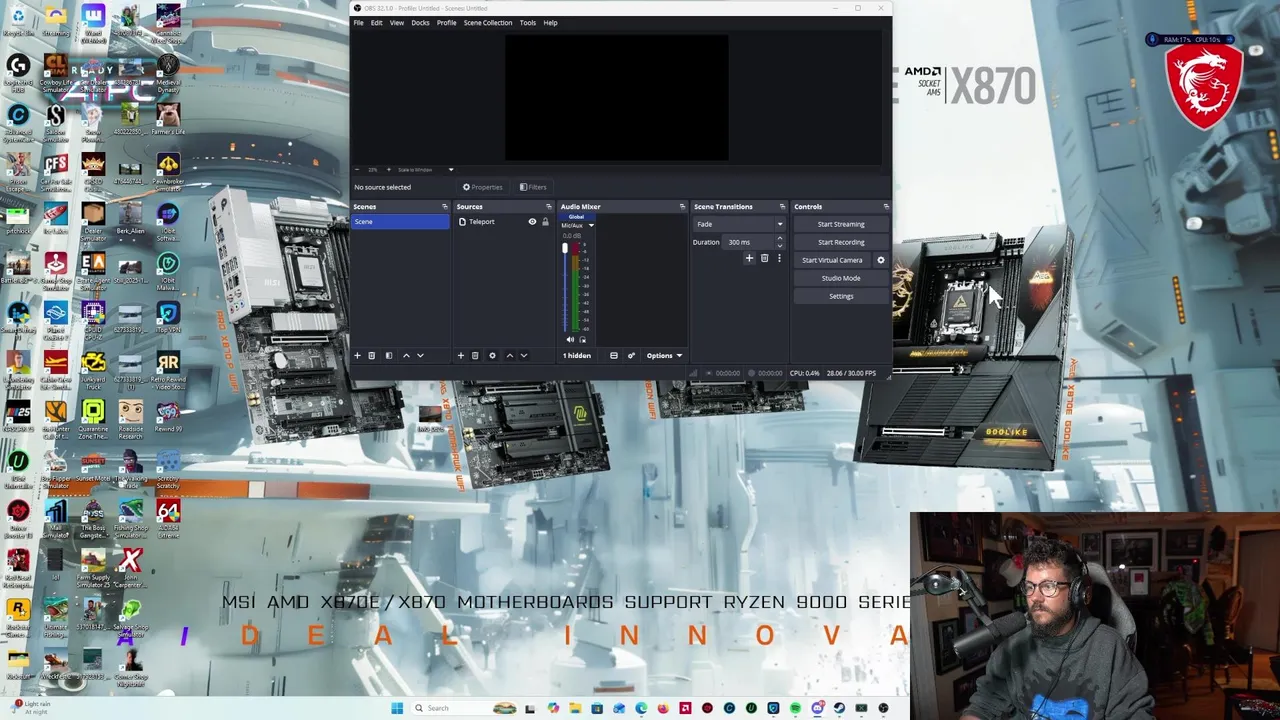Viewport: 1280px width, 720px height.
Task: Open Virtual Camera configuration gear
Action: 881,260
